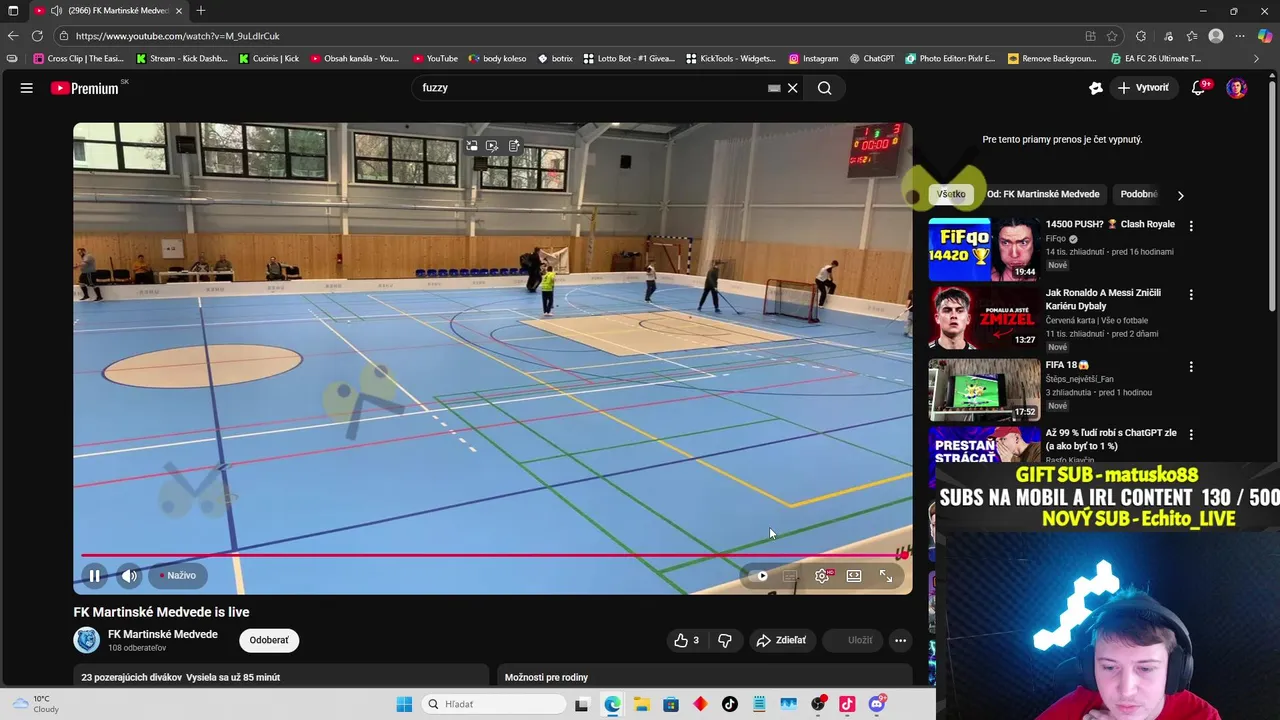Open TikTok from the taskbar
Viewport: 1280px width, 720px height.
730,704
